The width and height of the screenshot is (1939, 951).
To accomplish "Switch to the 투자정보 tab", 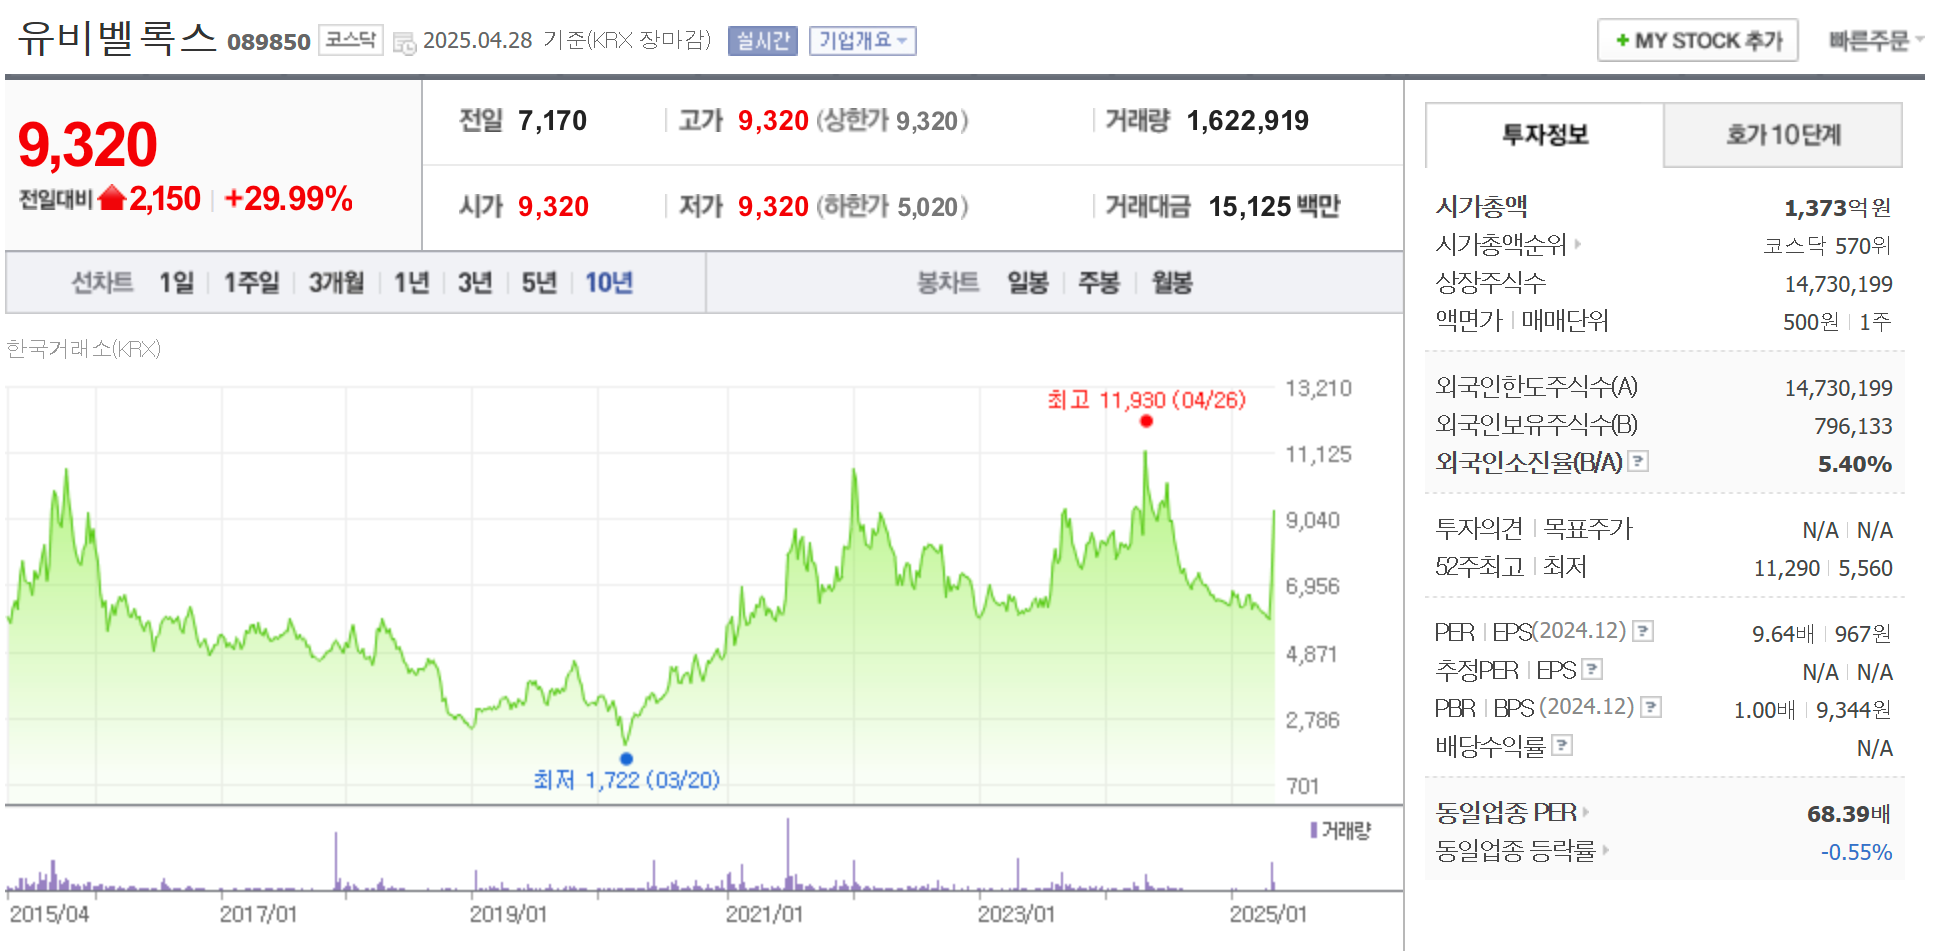I will (x=1545, y=135).
